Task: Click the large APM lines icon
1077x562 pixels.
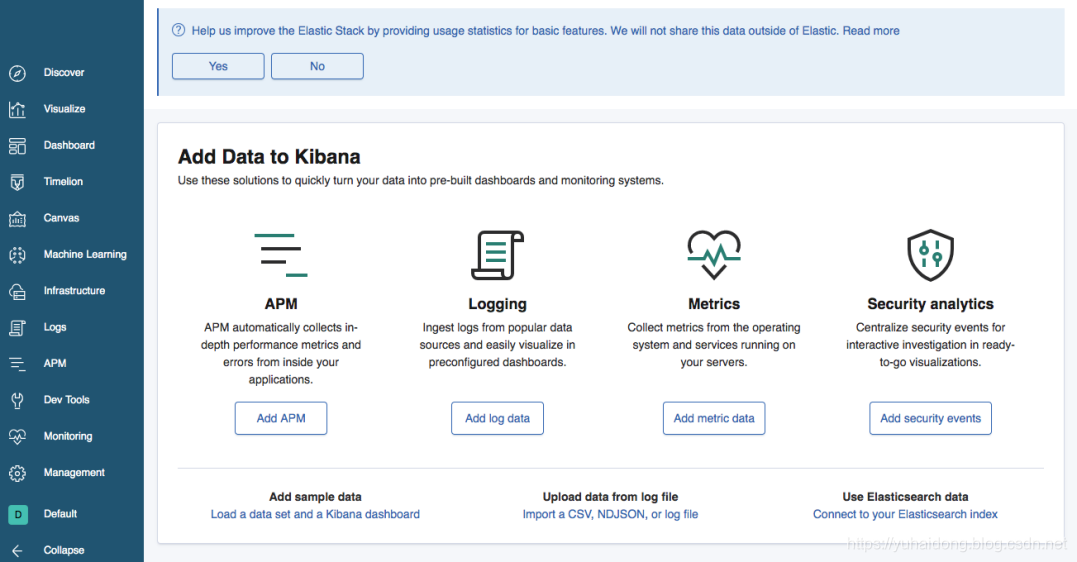Action: [x=281, y=255]
